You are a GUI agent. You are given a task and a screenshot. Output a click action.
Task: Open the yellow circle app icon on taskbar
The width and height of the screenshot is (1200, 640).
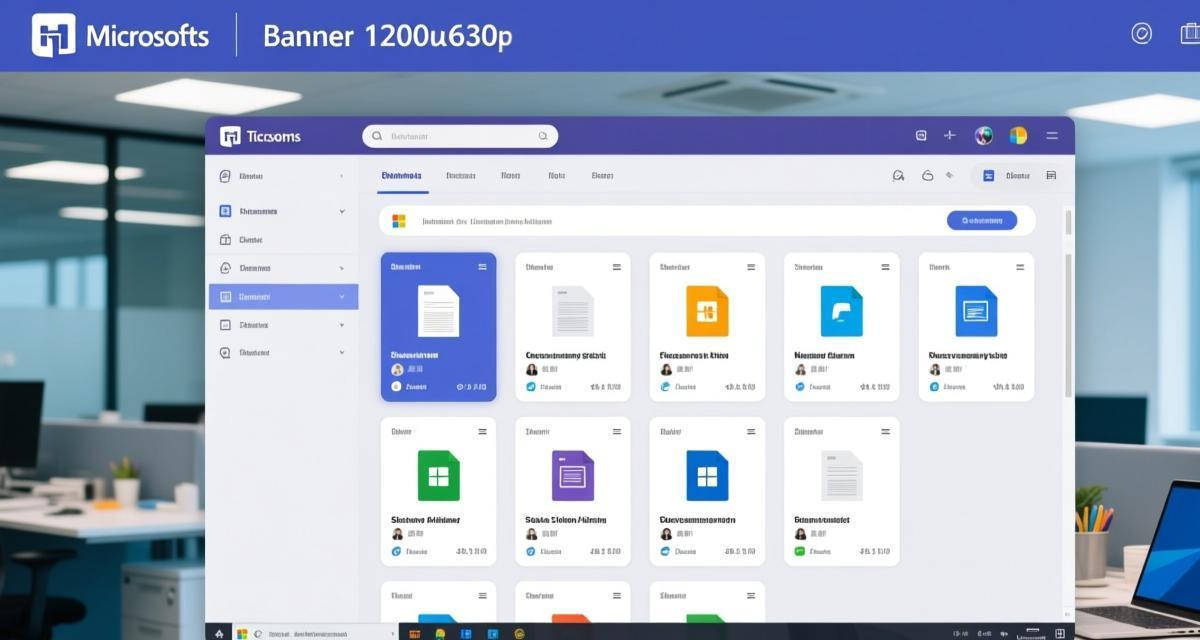point(519,633)
